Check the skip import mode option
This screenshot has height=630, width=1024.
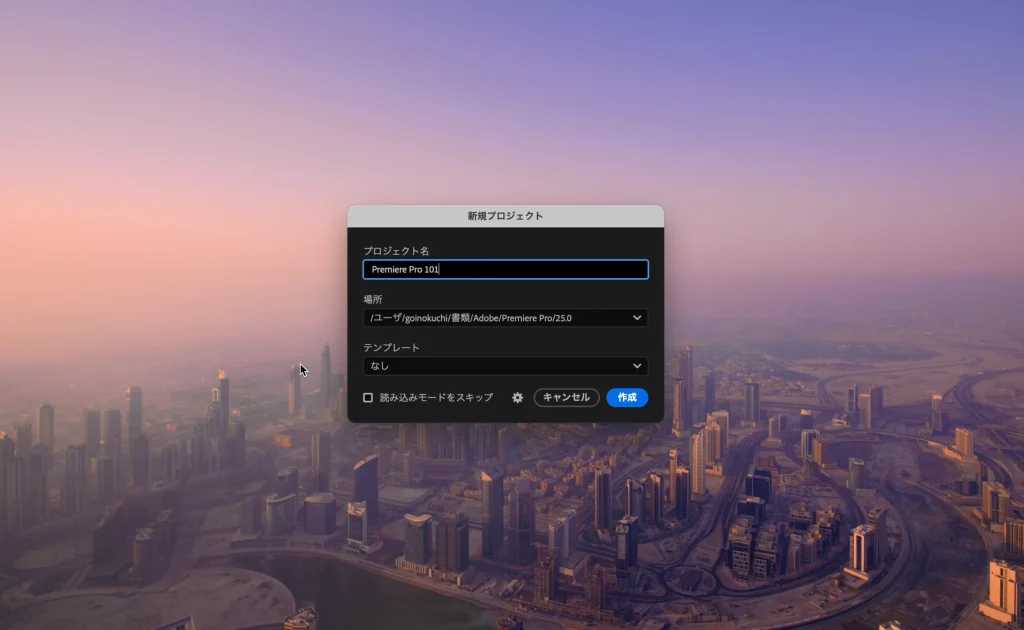(x=368, y=397)
